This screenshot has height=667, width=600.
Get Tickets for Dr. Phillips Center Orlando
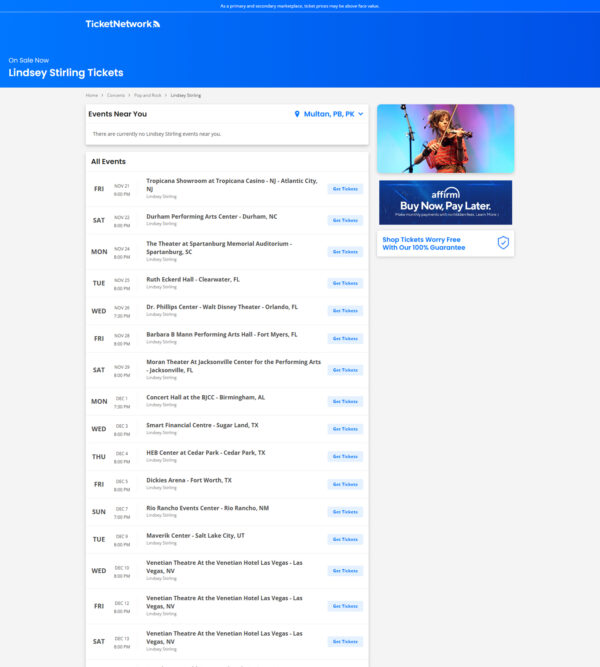click(x=345, y=311)
